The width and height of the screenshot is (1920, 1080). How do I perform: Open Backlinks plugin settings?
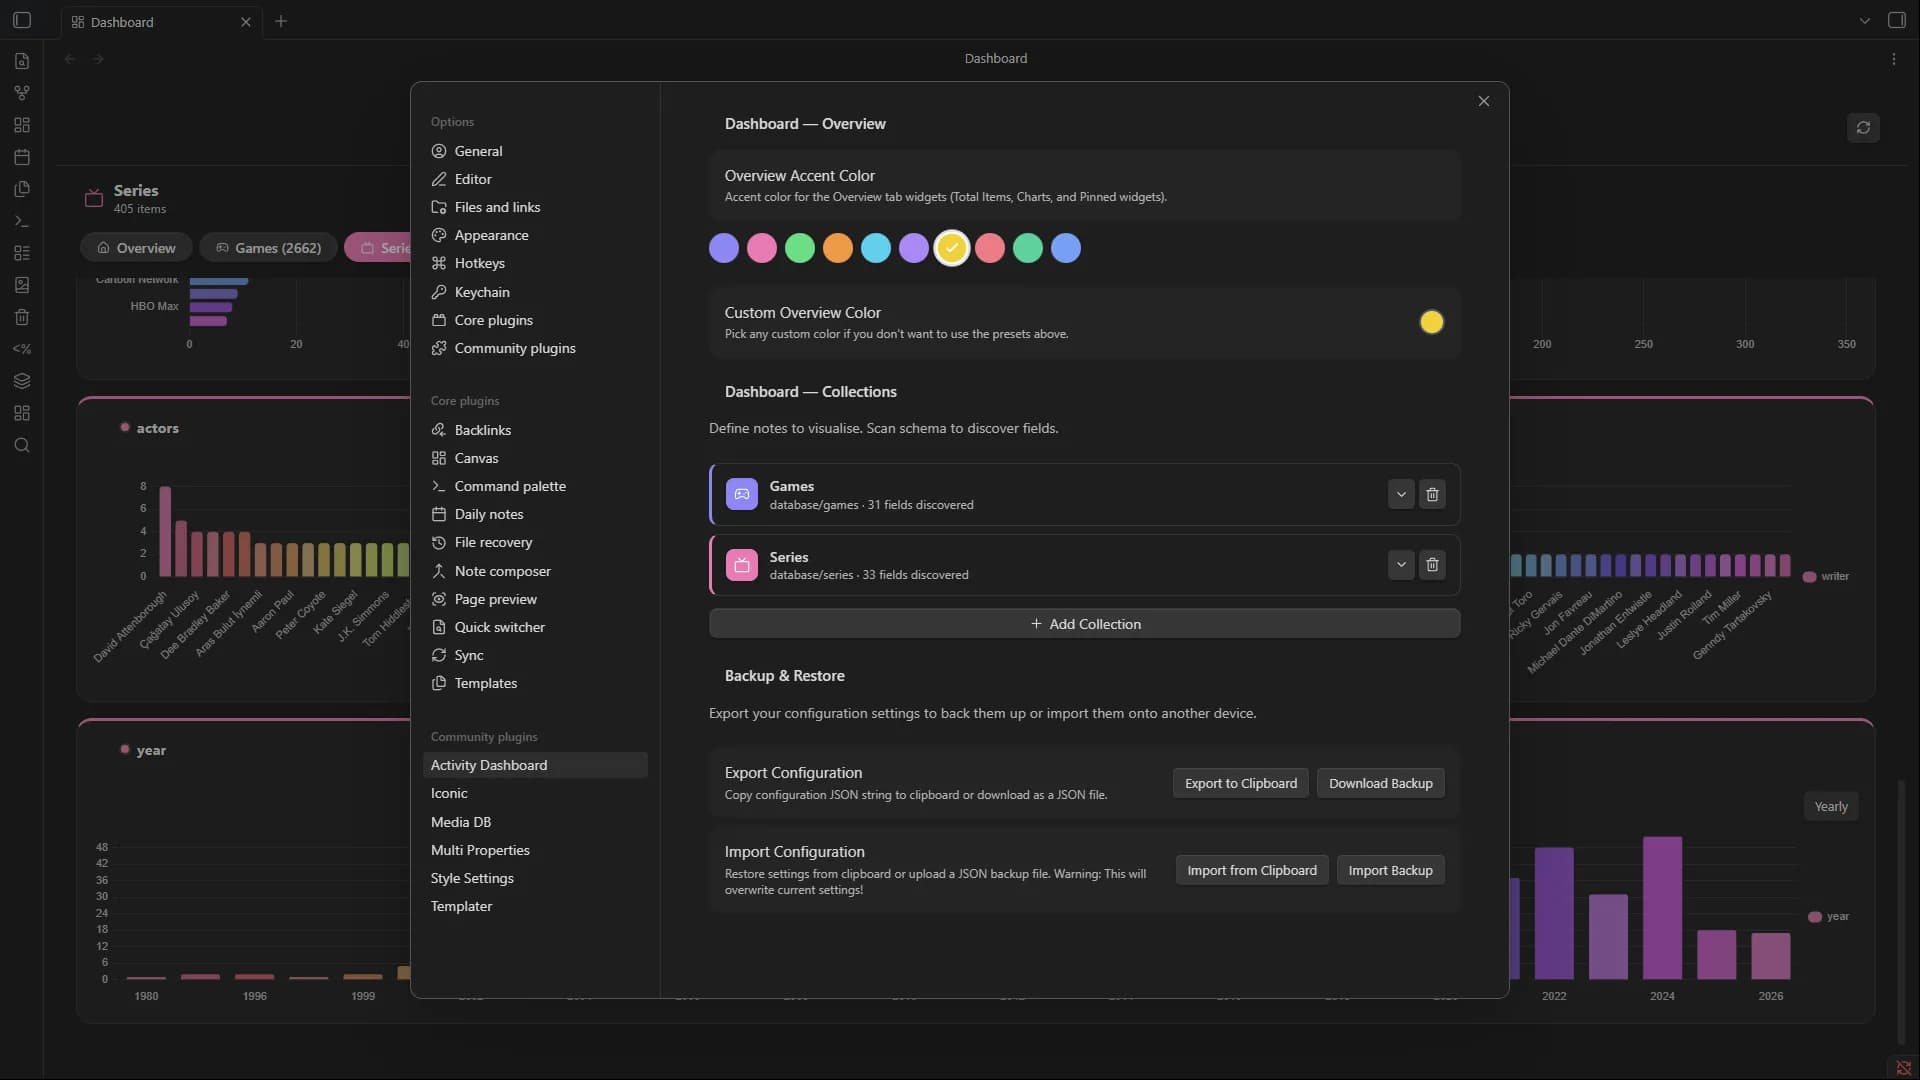(535, 430)
